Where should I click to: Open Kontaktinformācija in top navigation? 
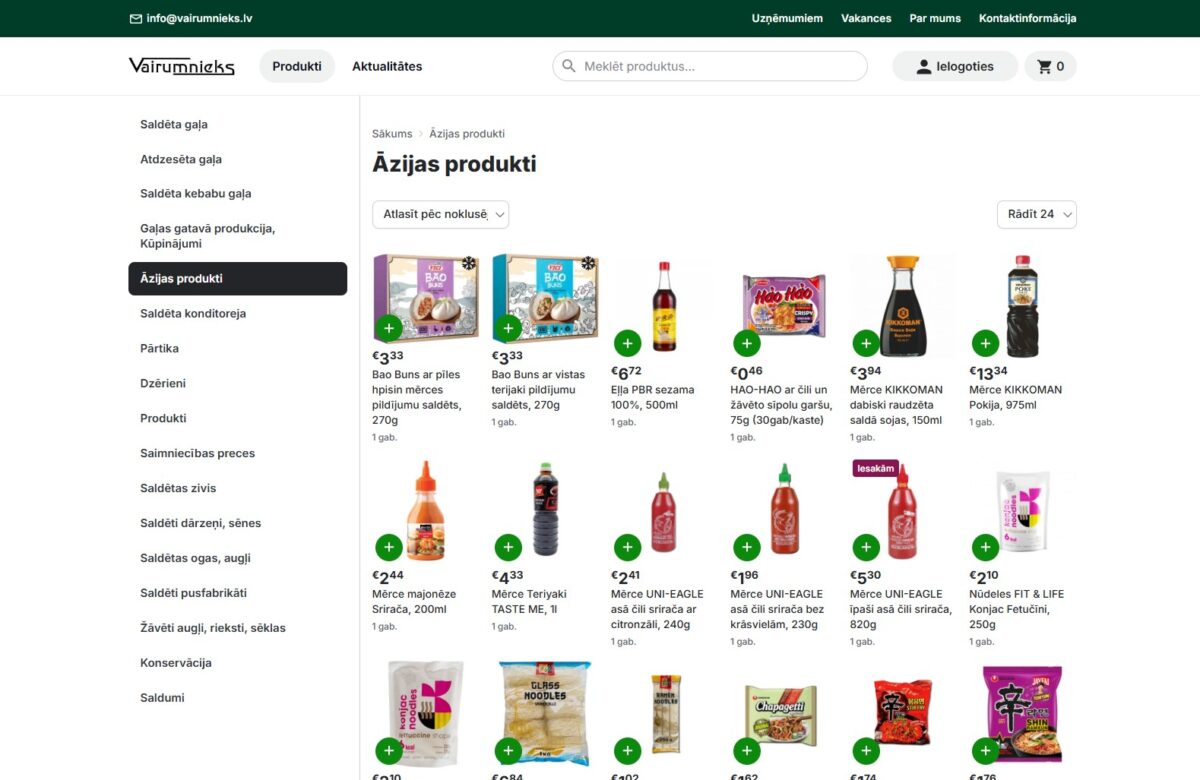click(1028, 18)
